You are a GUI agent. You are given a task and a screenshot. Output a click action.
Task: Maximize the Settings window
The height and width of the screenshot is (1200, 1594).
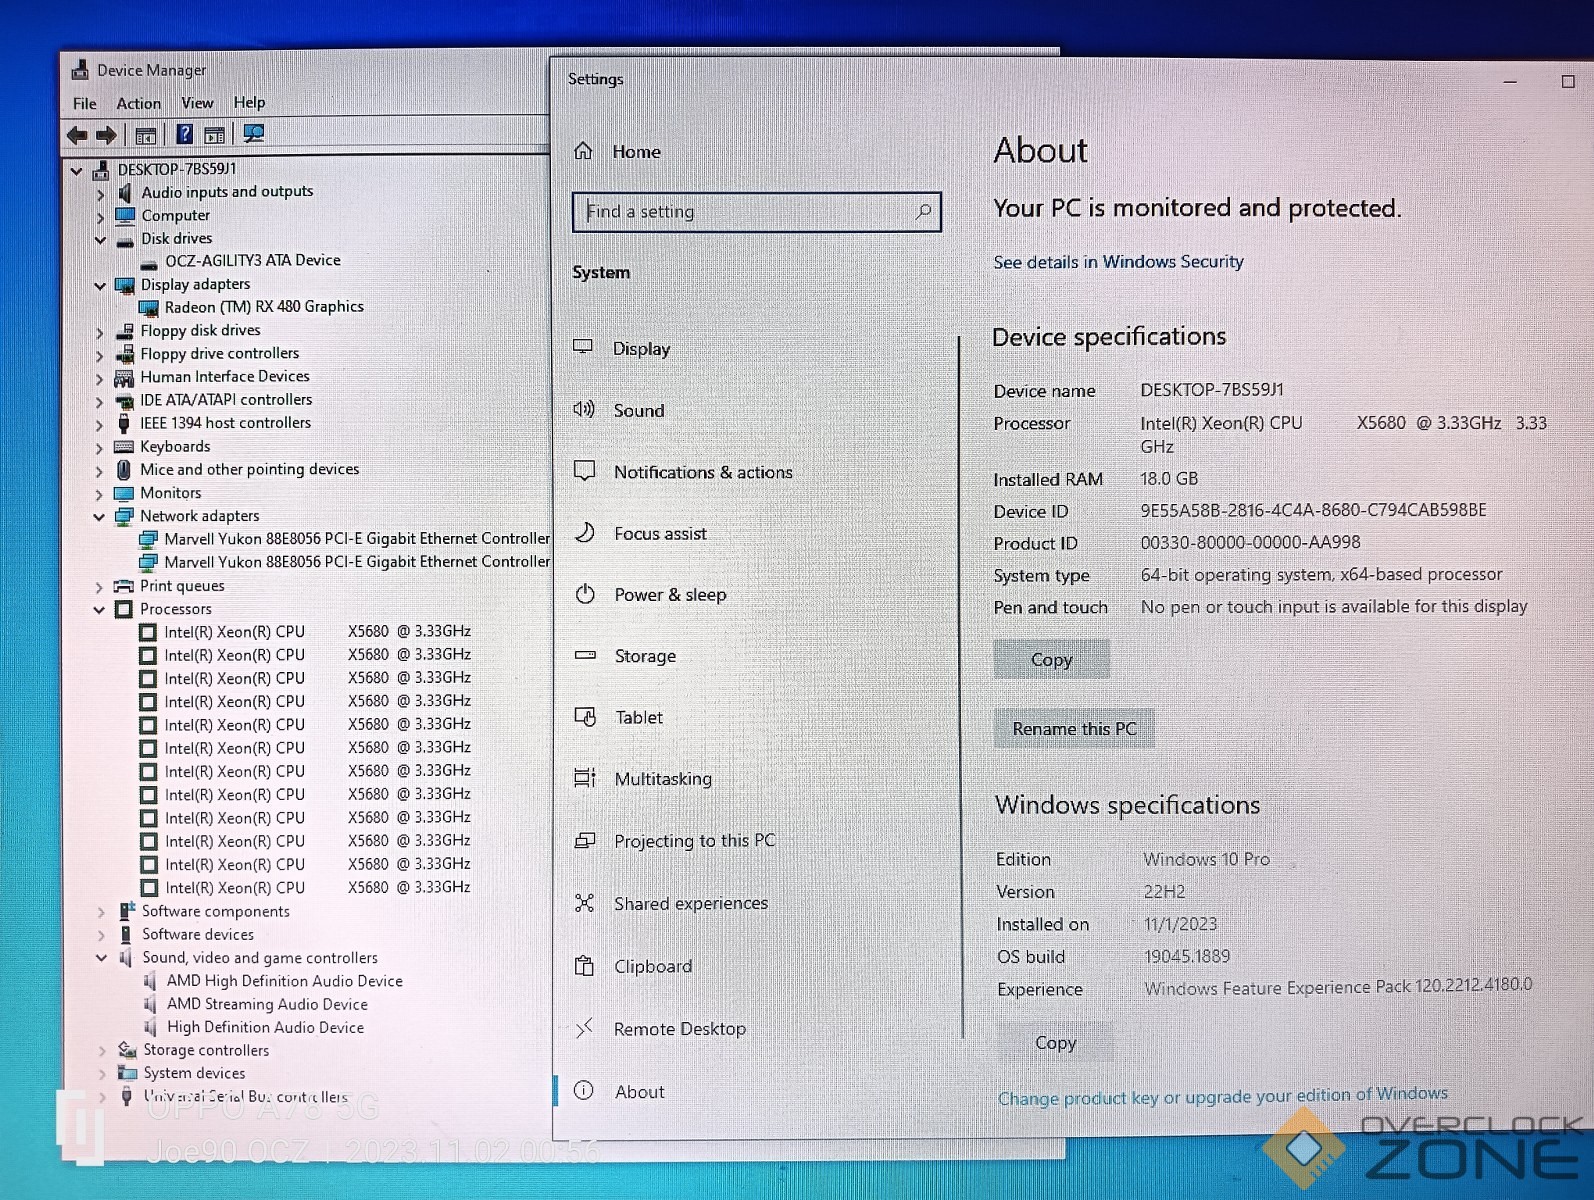click(1567, 81)
